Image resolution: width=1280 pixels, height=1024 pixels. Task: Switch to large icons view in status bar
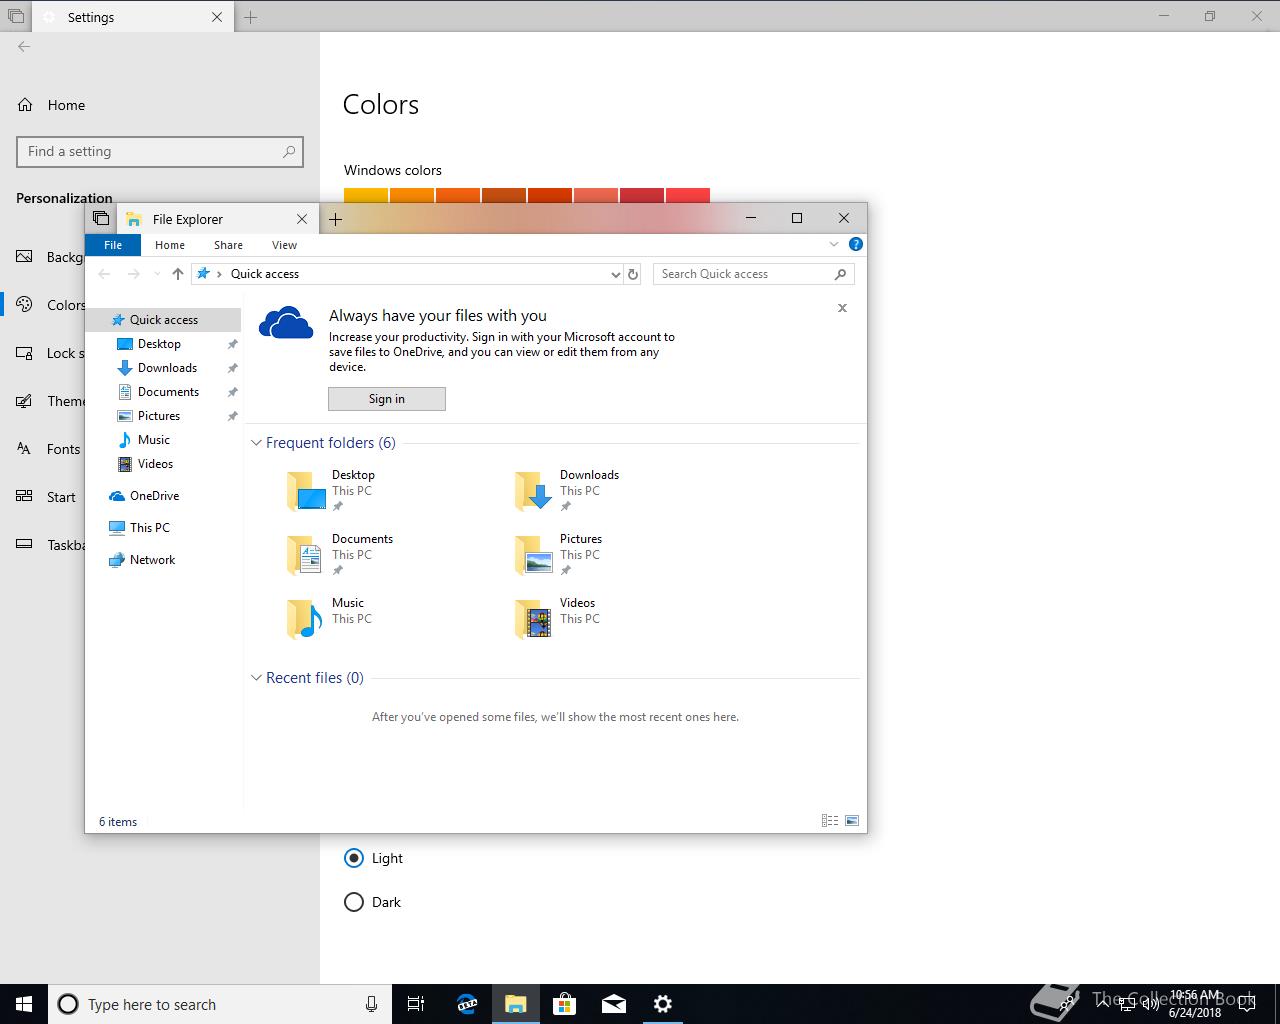(852, 821)
